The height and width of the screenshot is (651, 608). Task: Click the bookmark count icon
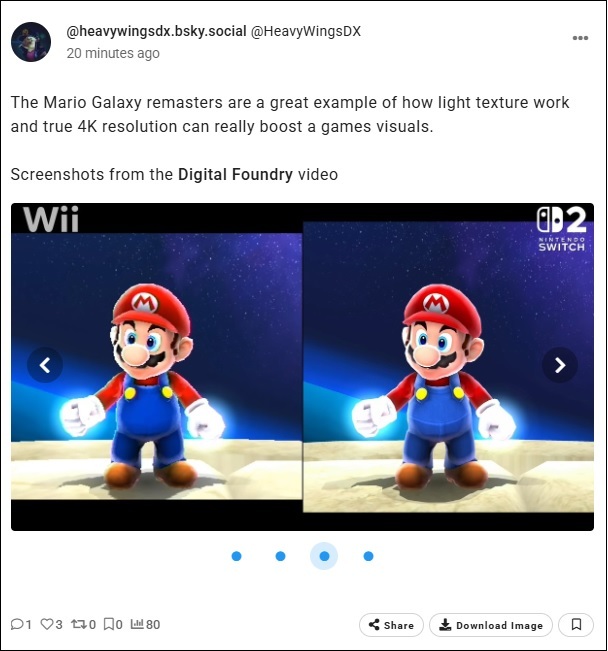pyautogui.click(x=109, y=624)
